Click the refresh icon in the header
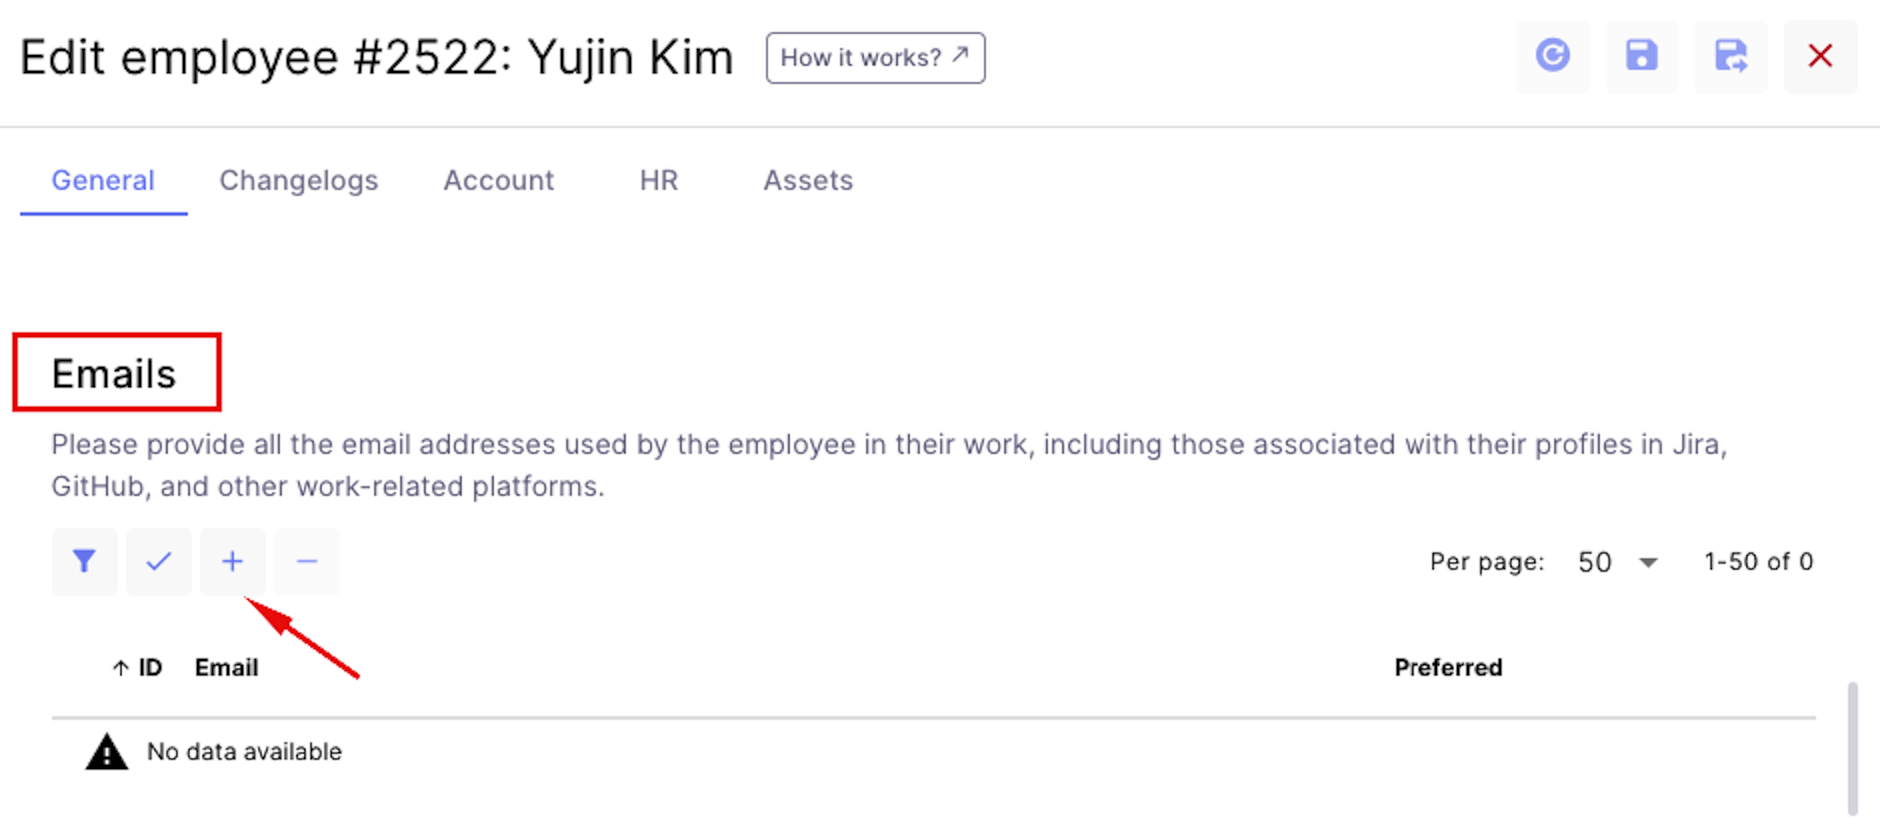 tap(1552, 56)
